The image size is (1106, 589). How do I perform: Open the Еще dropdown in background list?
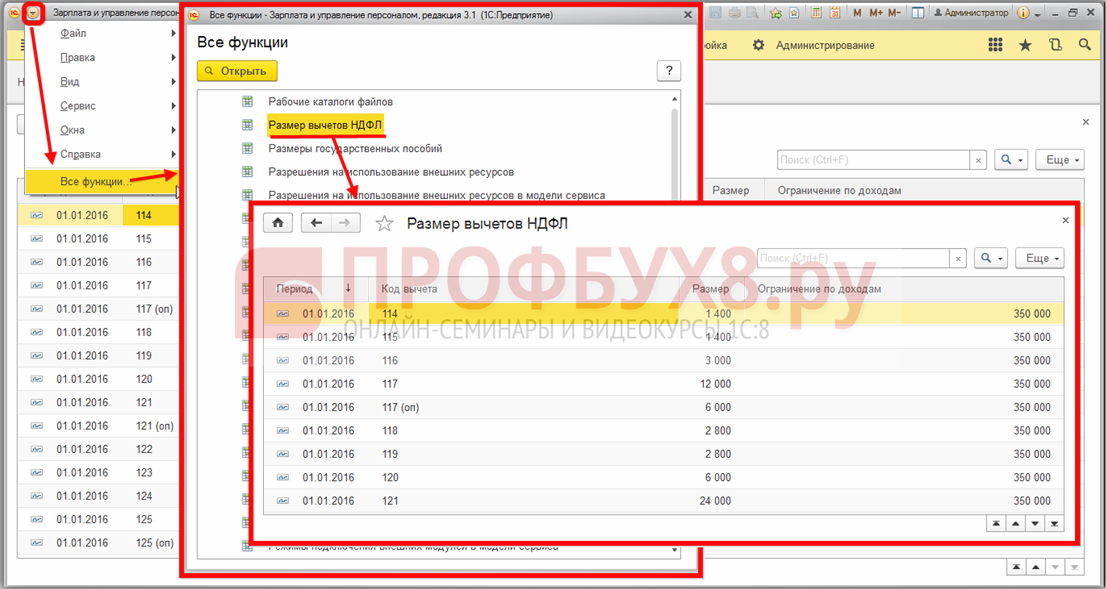1059,160
